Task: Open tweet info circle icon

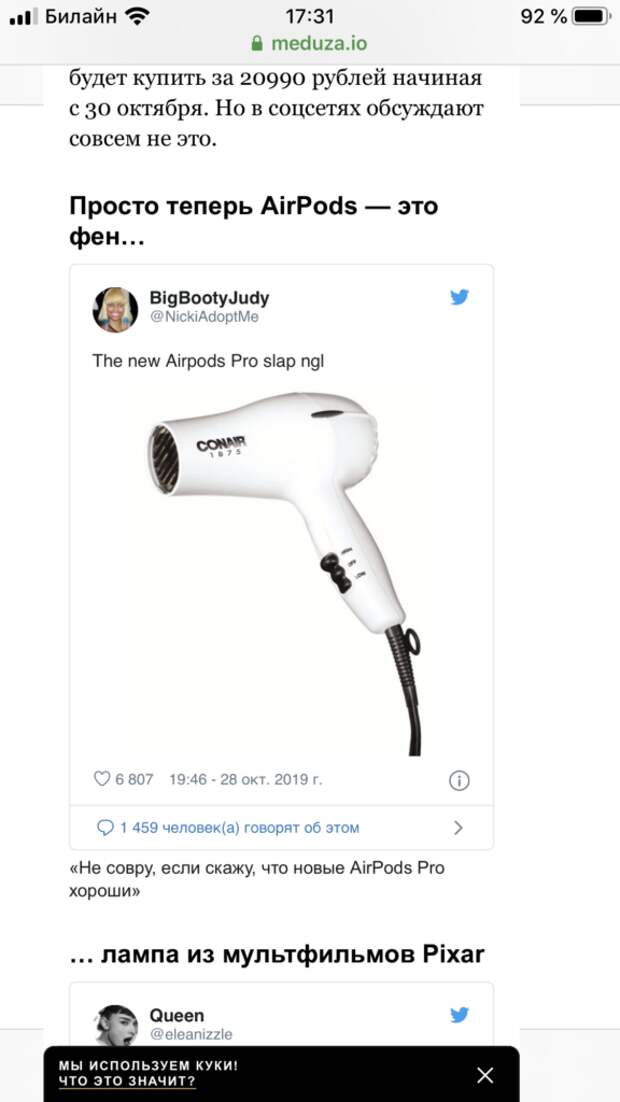Action: [459, 781]
